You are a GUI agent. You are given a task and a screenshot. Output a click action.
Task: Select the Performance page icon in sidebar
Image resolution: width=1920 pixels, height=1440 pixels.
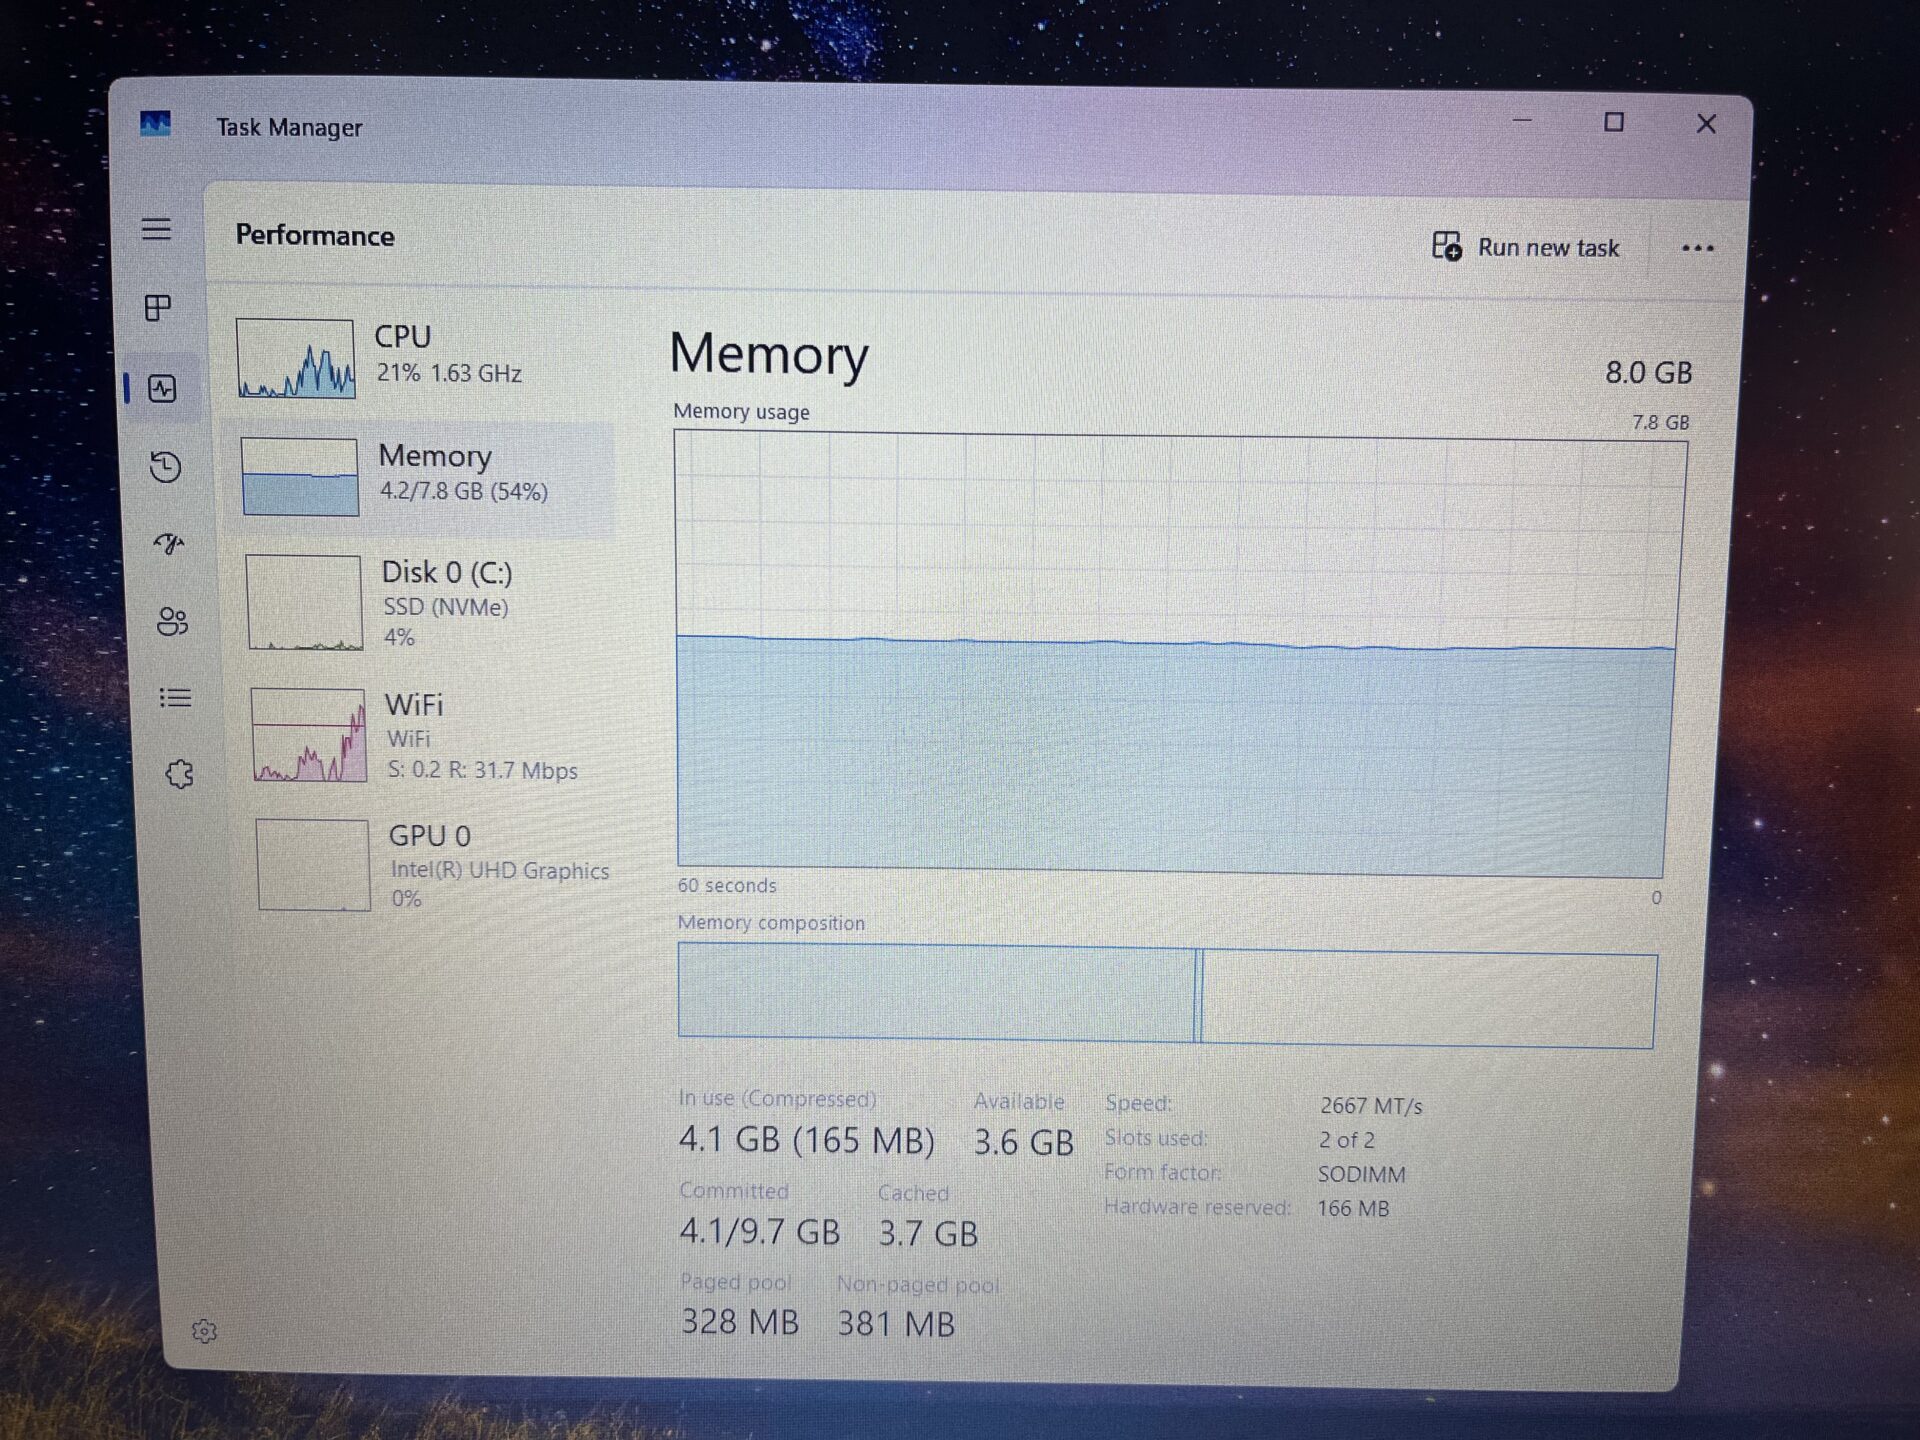pyautogui.click(x=162, y=388)
